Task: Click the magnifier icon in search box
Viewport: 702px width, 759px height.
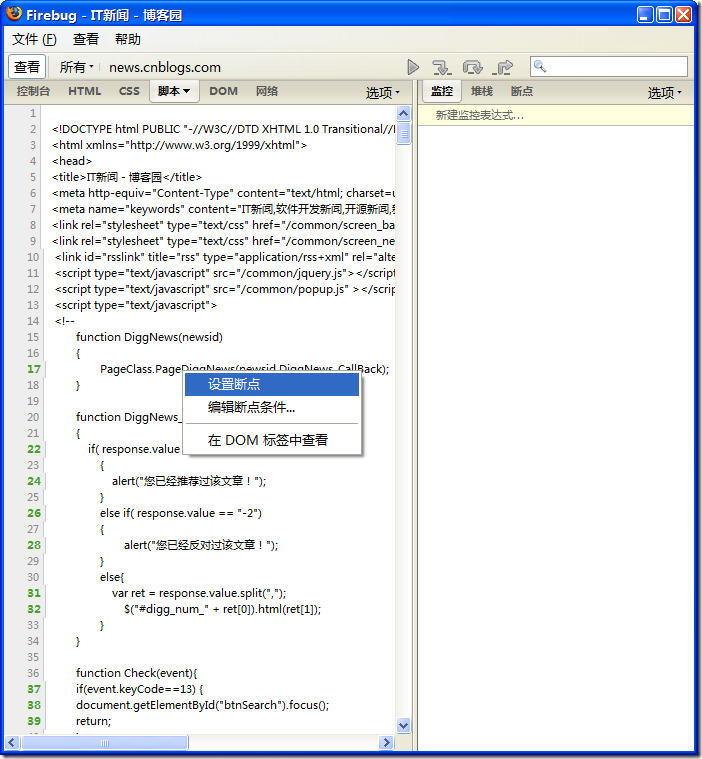Action: 540,66
